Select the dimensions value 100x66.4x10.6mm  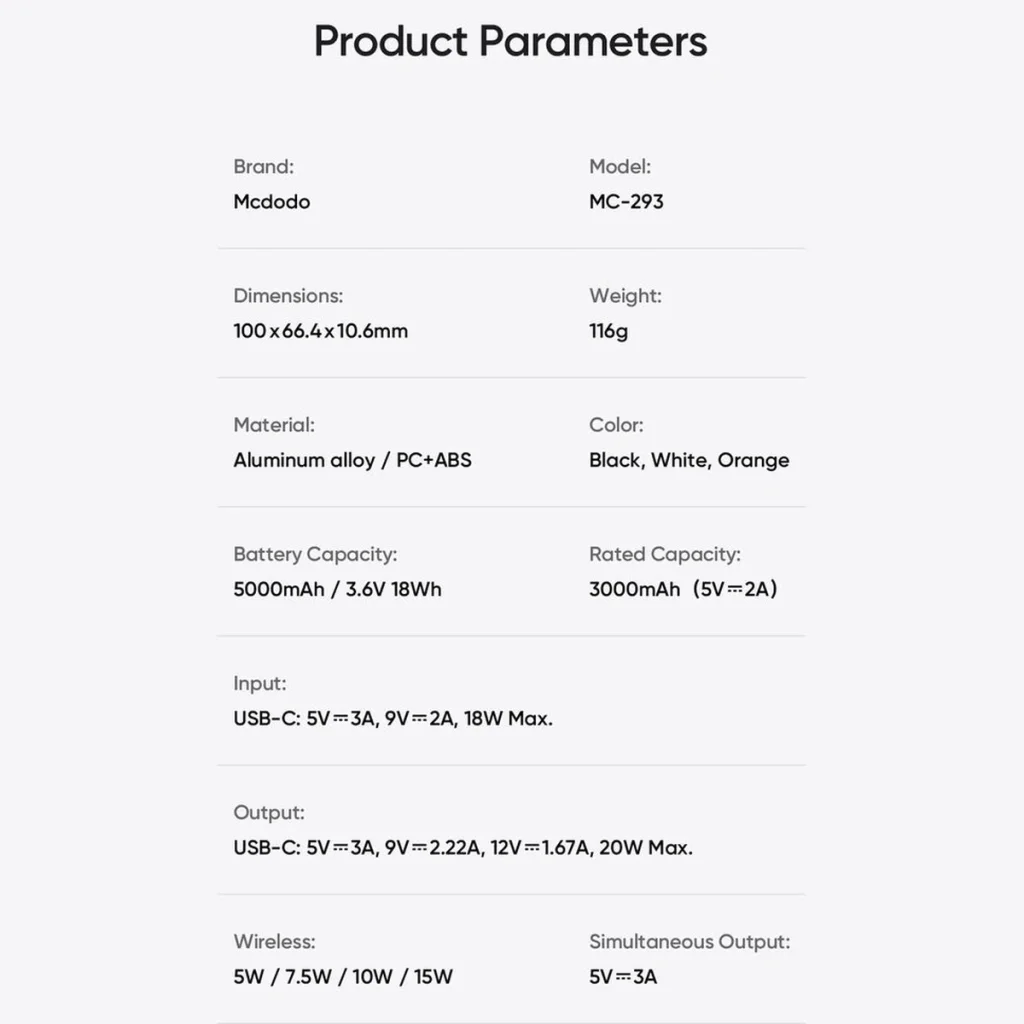321,330
